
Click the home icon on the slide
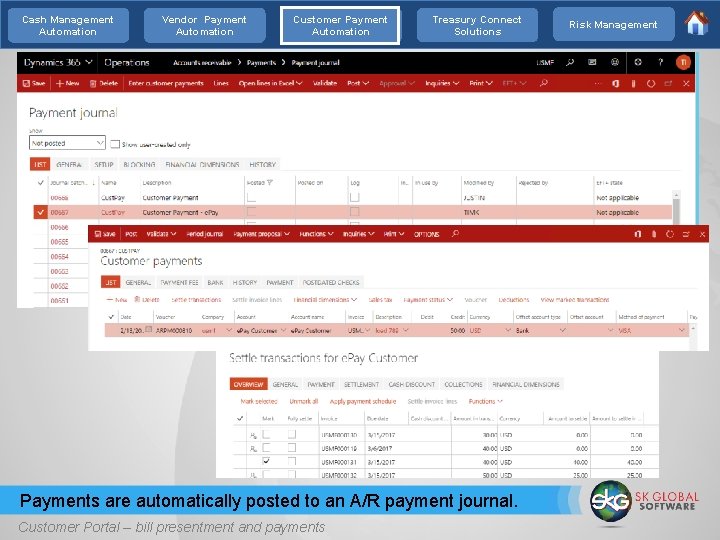pos(697,23)
